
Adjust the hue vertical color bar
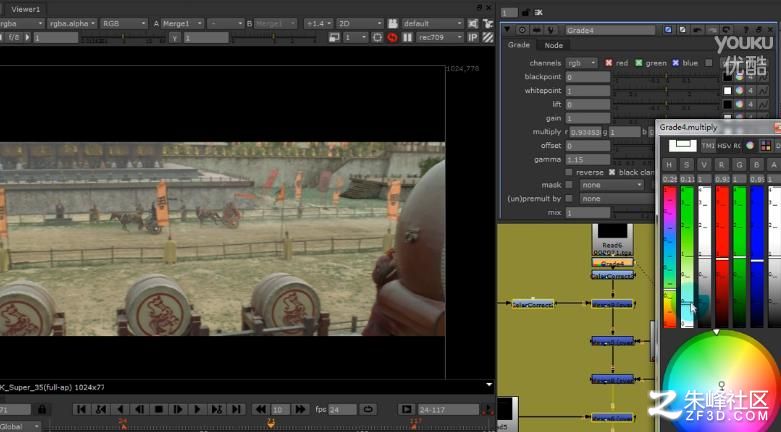click(x=670, y=257)
